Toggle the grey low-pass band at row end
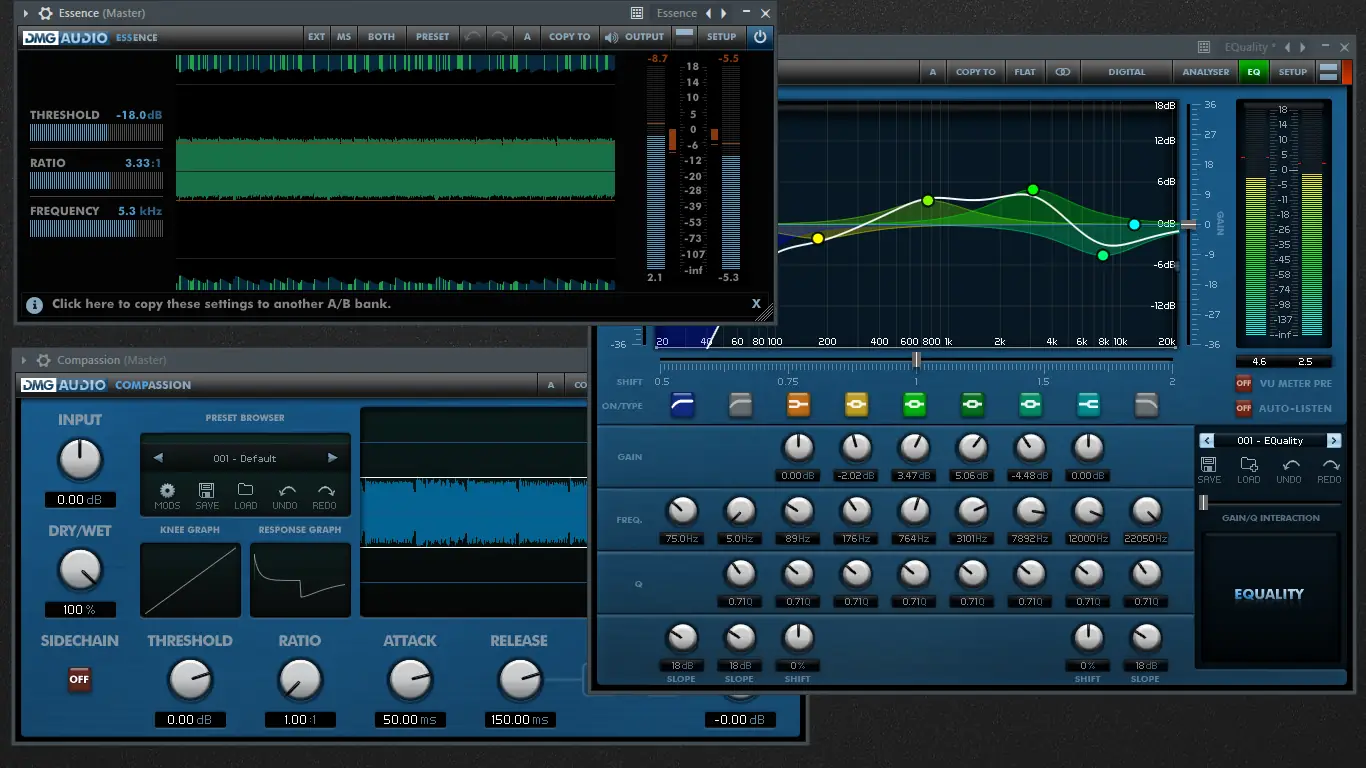 tap(1146, 405)
